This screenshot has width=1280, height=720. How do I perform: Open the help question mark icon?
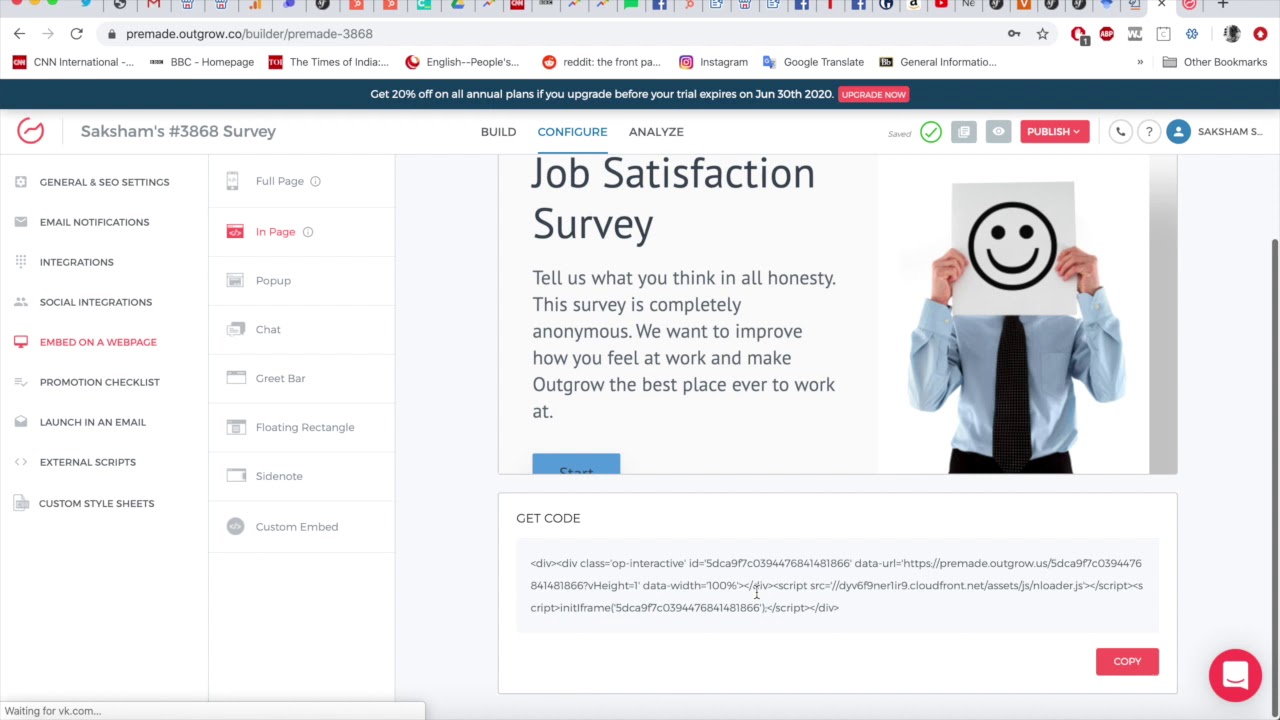point(1149,132)
